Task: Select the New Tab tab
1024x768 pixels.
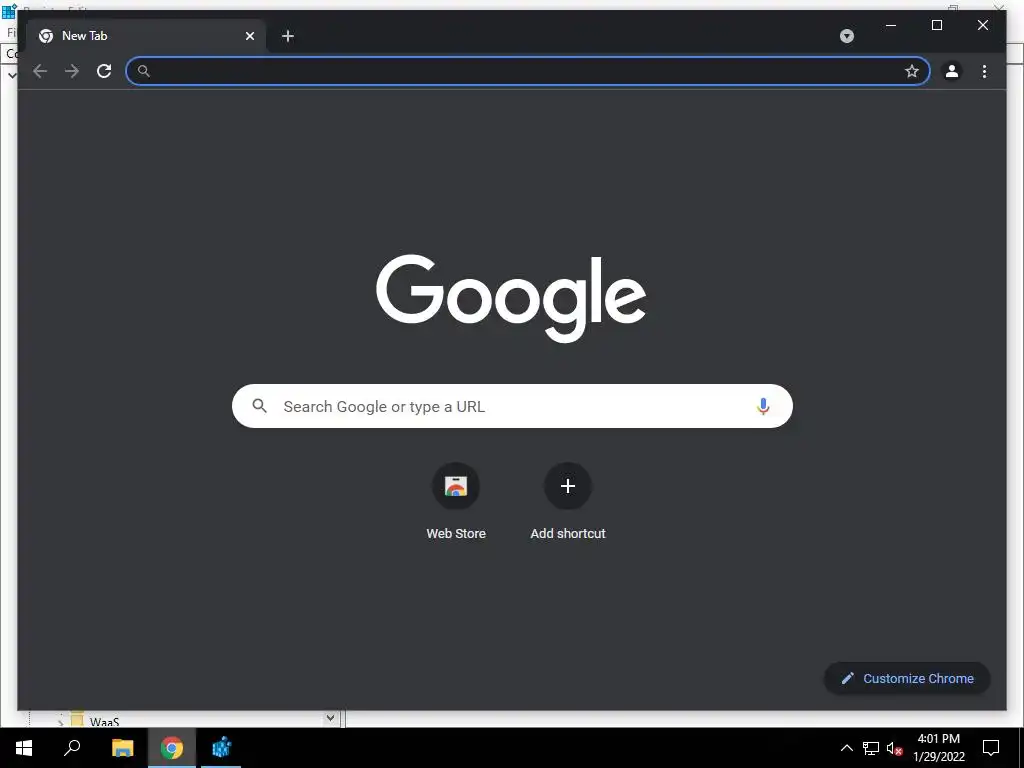Action: click(145, 36)
